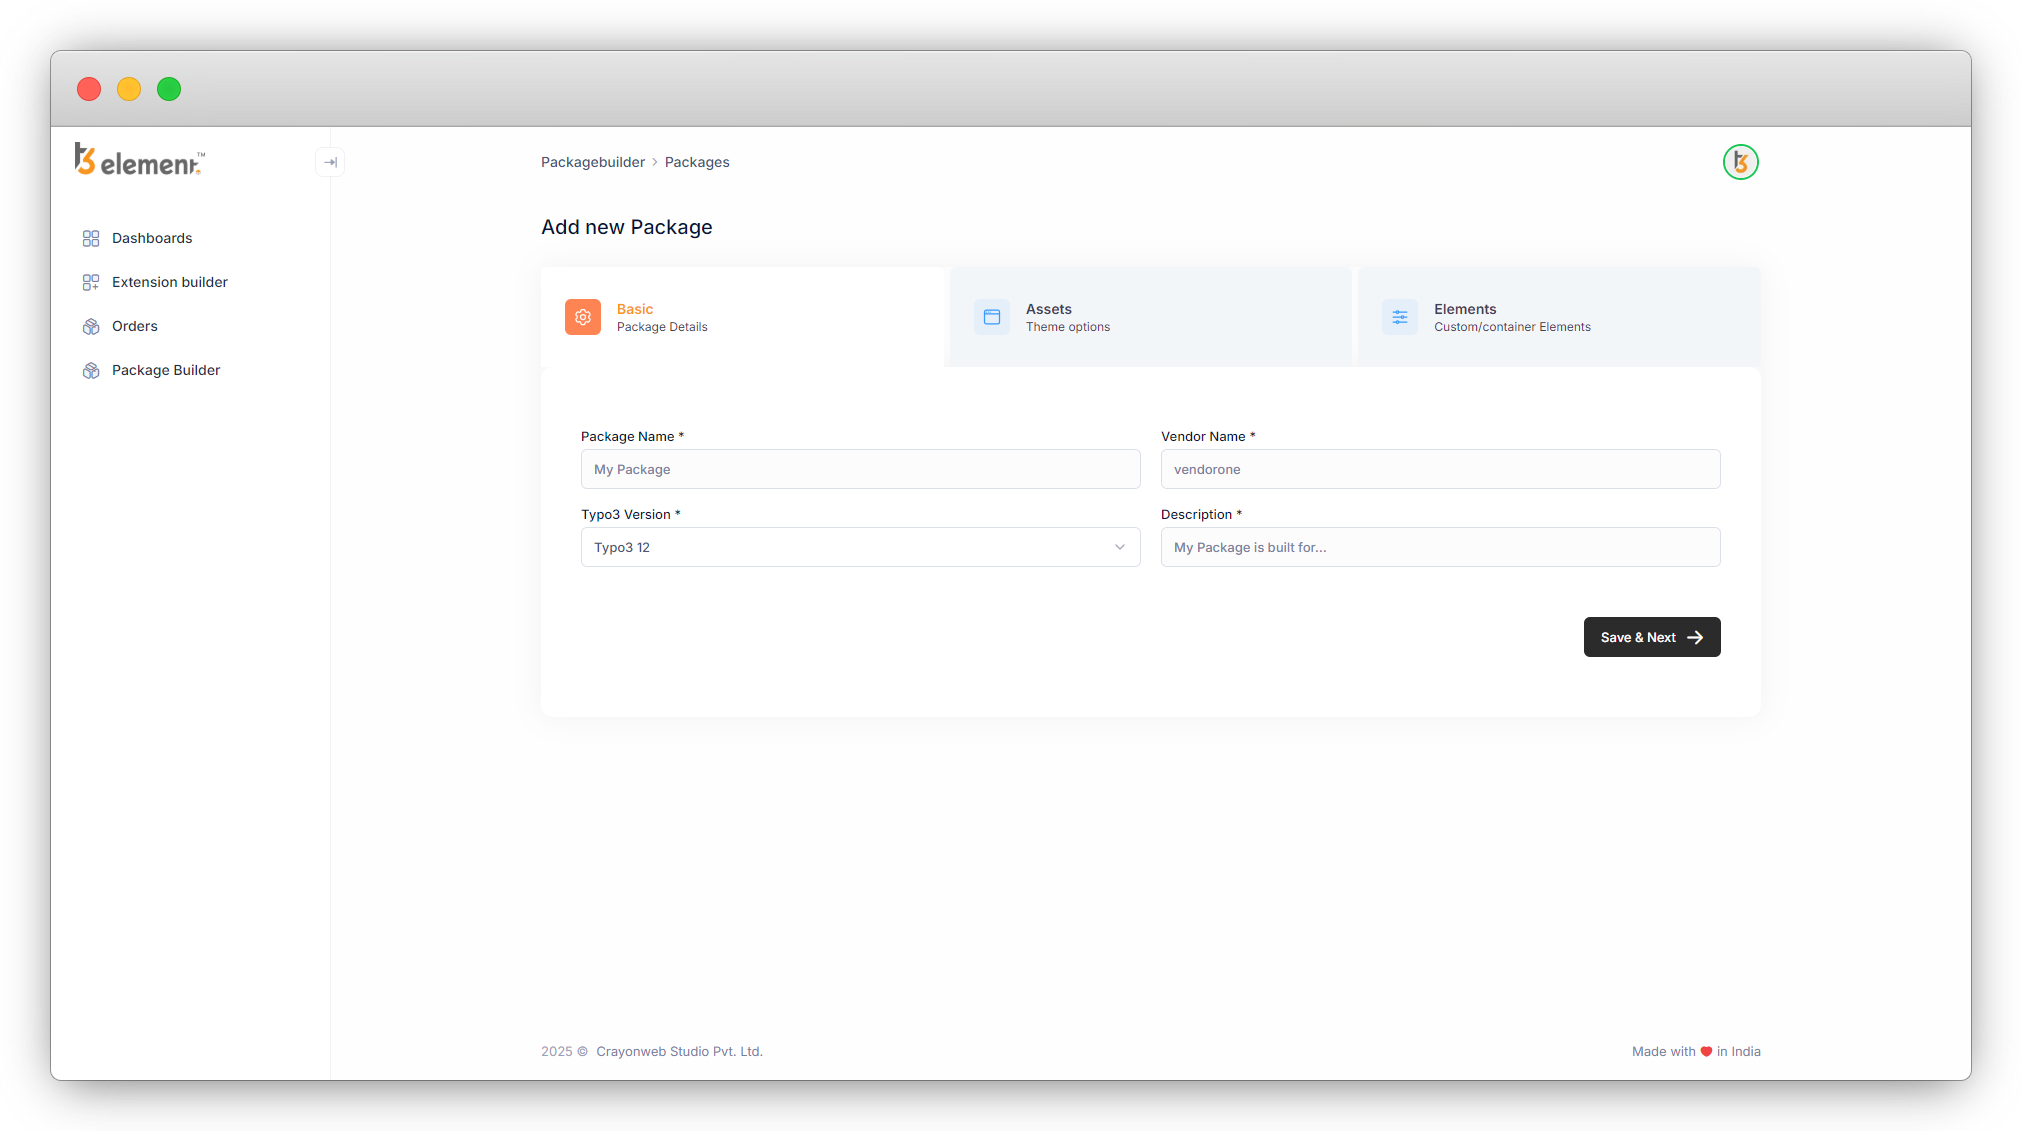Click the Elements sliders icon

click(x=1400, y=317)
